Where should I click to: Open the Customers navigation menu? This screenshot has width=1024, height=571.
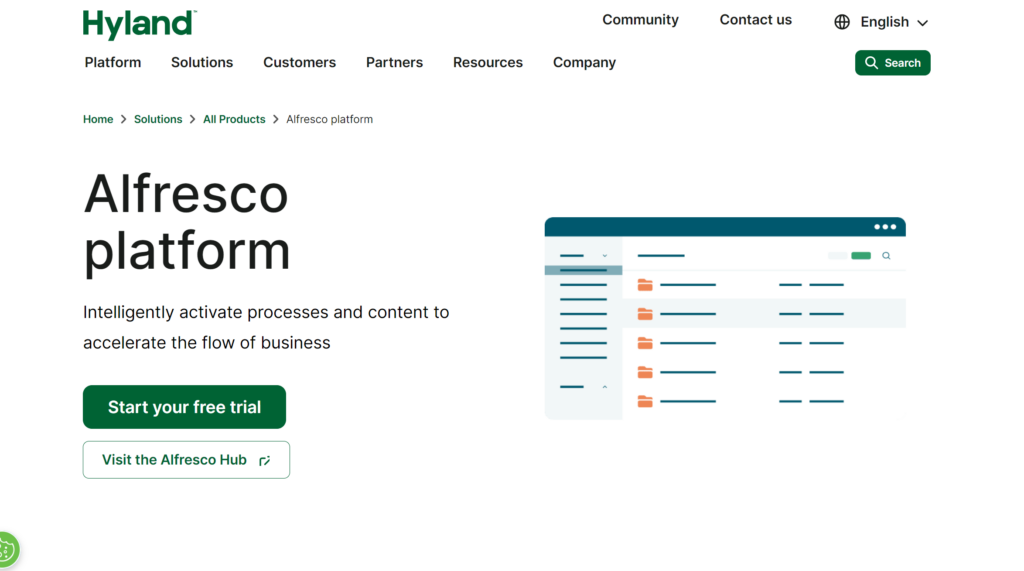(299, 62)
